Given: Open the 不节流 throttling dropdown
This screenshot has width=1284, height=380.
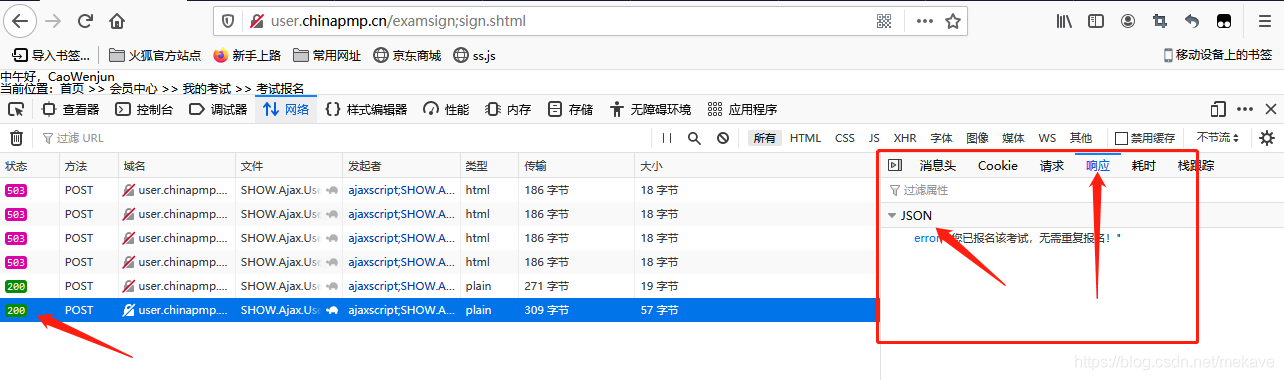Looking at the screenshot, I should click(1217, 138).
